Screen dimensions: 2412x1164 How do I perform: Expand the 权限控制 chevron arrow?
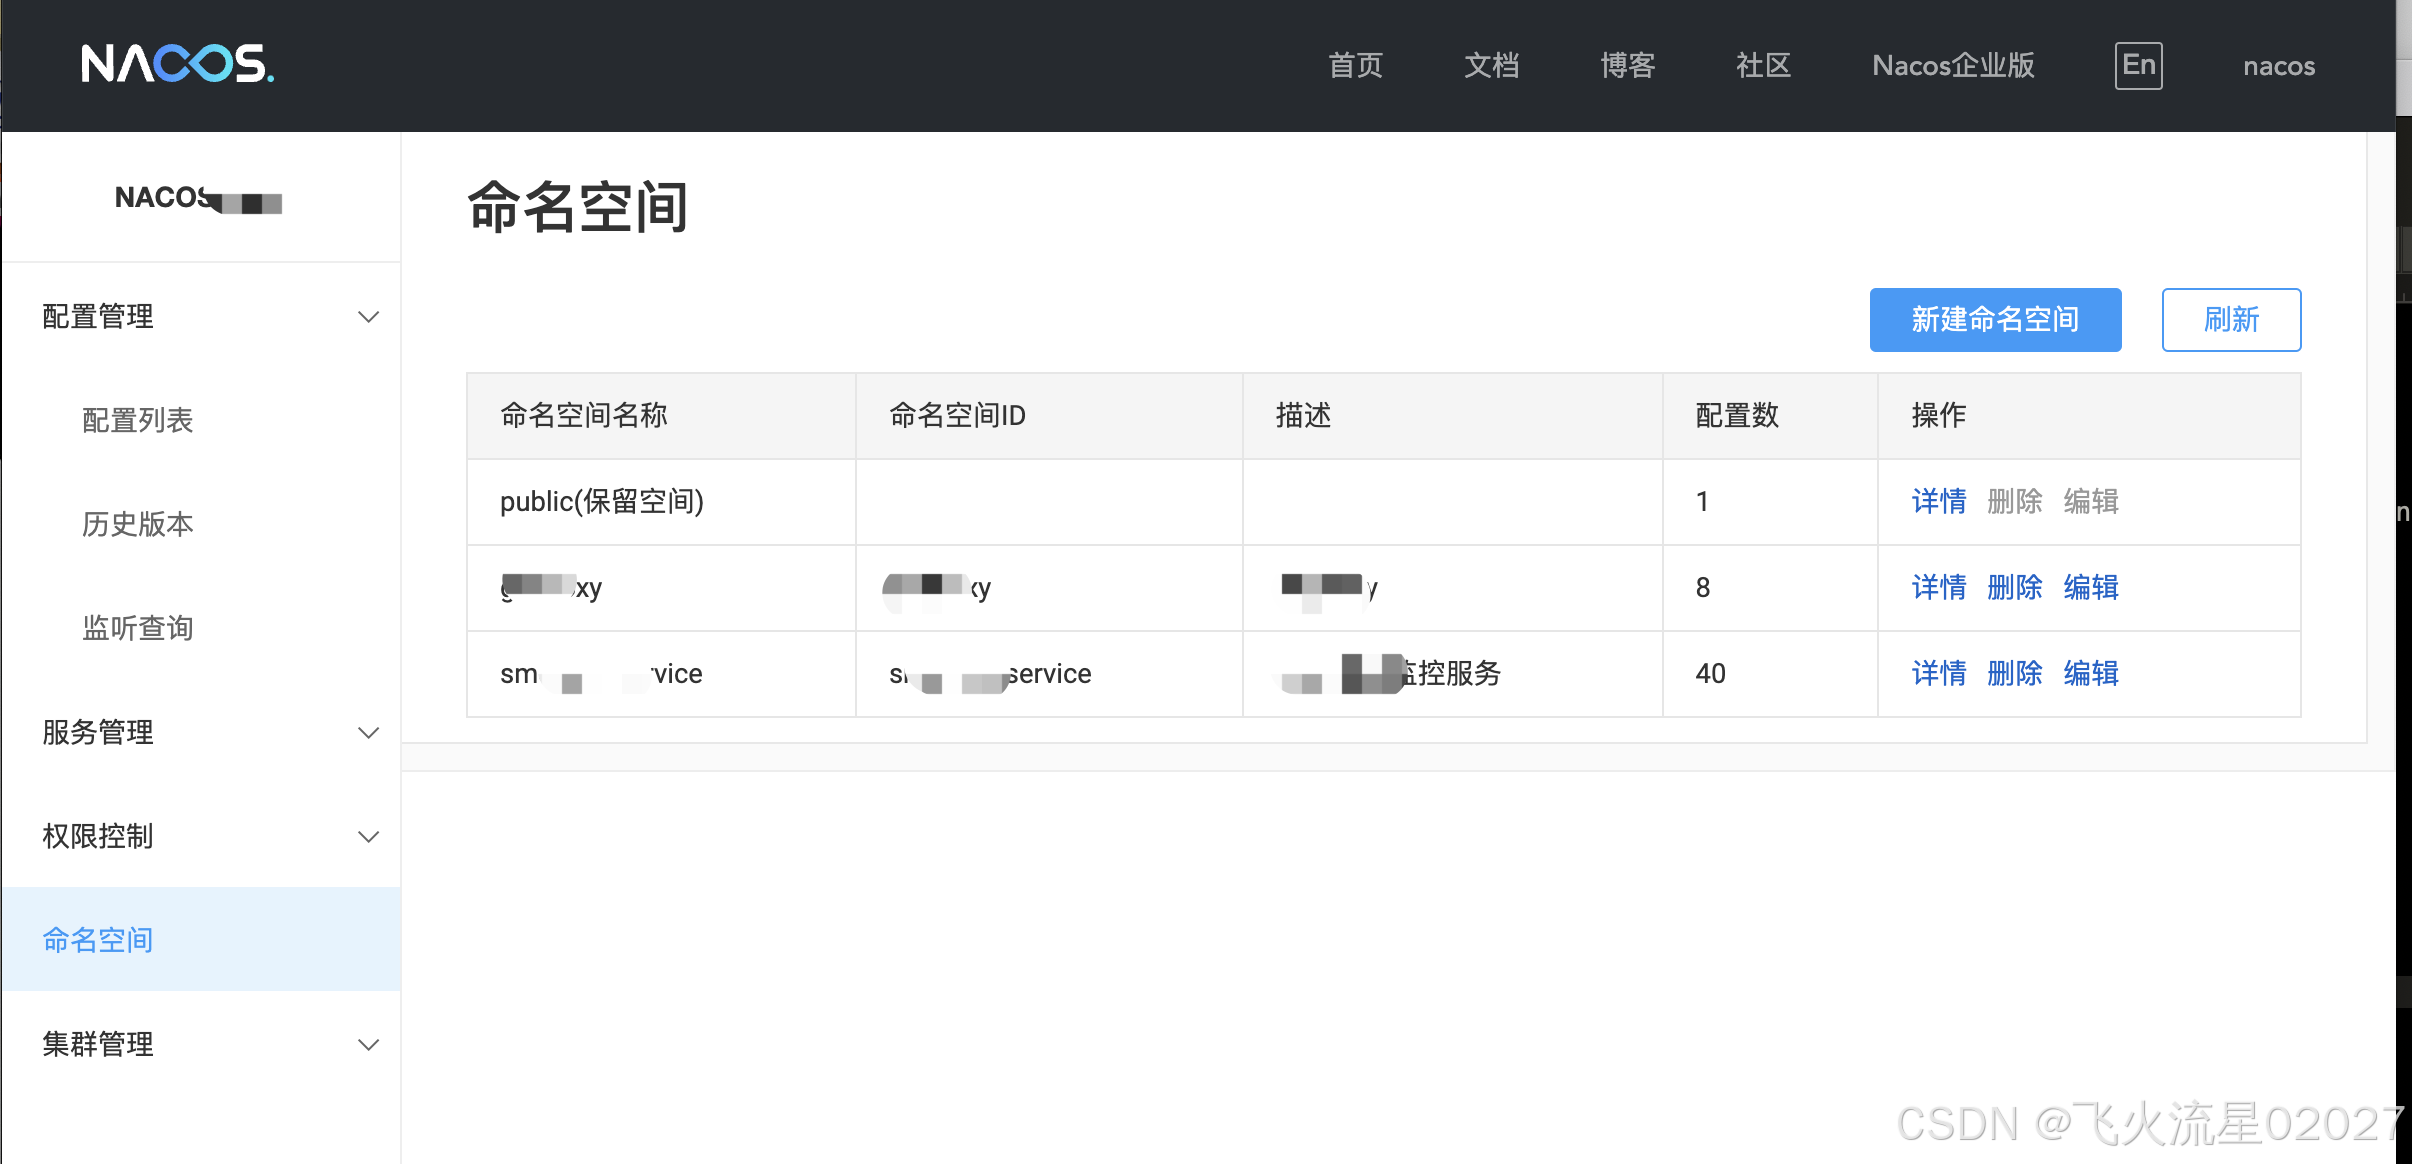368,837
